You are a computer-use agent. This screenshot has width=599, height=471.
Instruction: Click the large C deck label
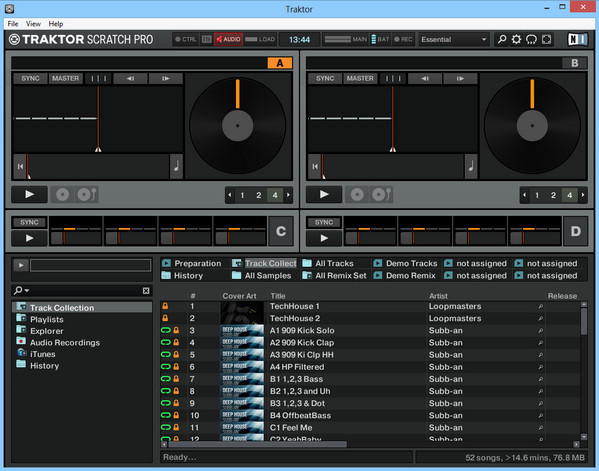pyautogui.click(x=281, y=231)
